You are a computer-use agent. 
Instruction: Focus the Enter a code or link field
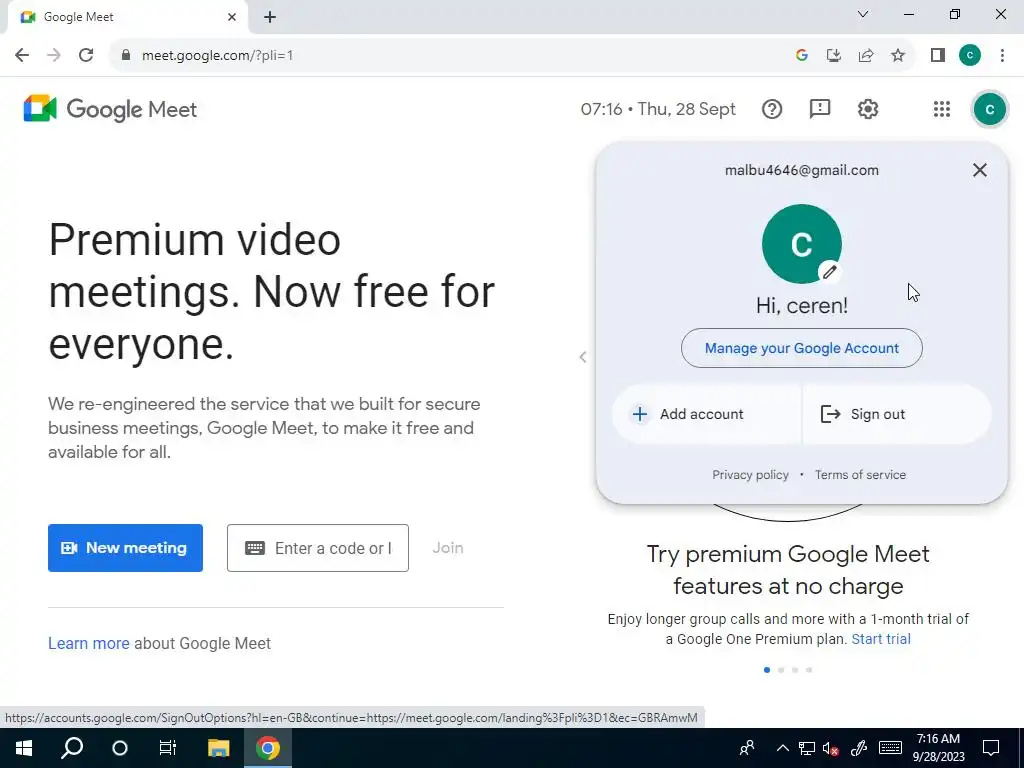[x=318, y=548]
